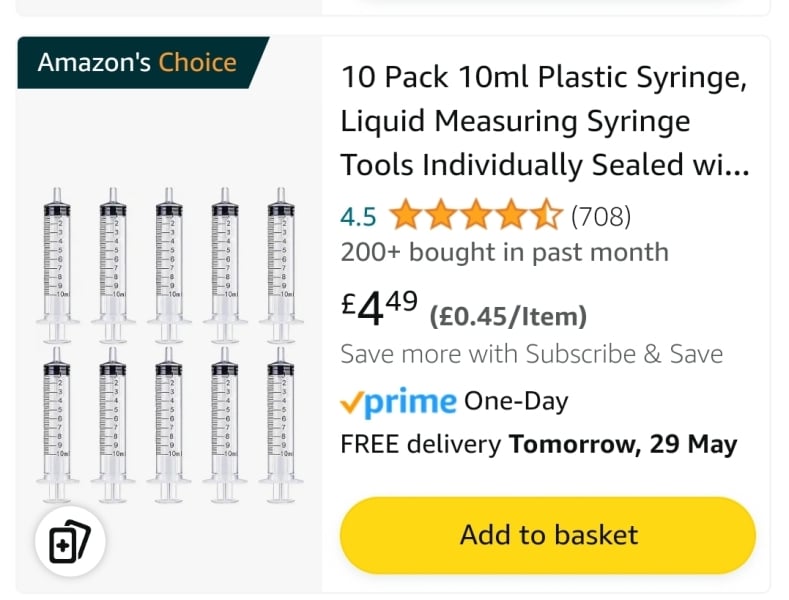Viewport: 789px width, 600px height.
Task: Open the (708) reviews count
Action: pyautogui.click(x=600, y=216)
